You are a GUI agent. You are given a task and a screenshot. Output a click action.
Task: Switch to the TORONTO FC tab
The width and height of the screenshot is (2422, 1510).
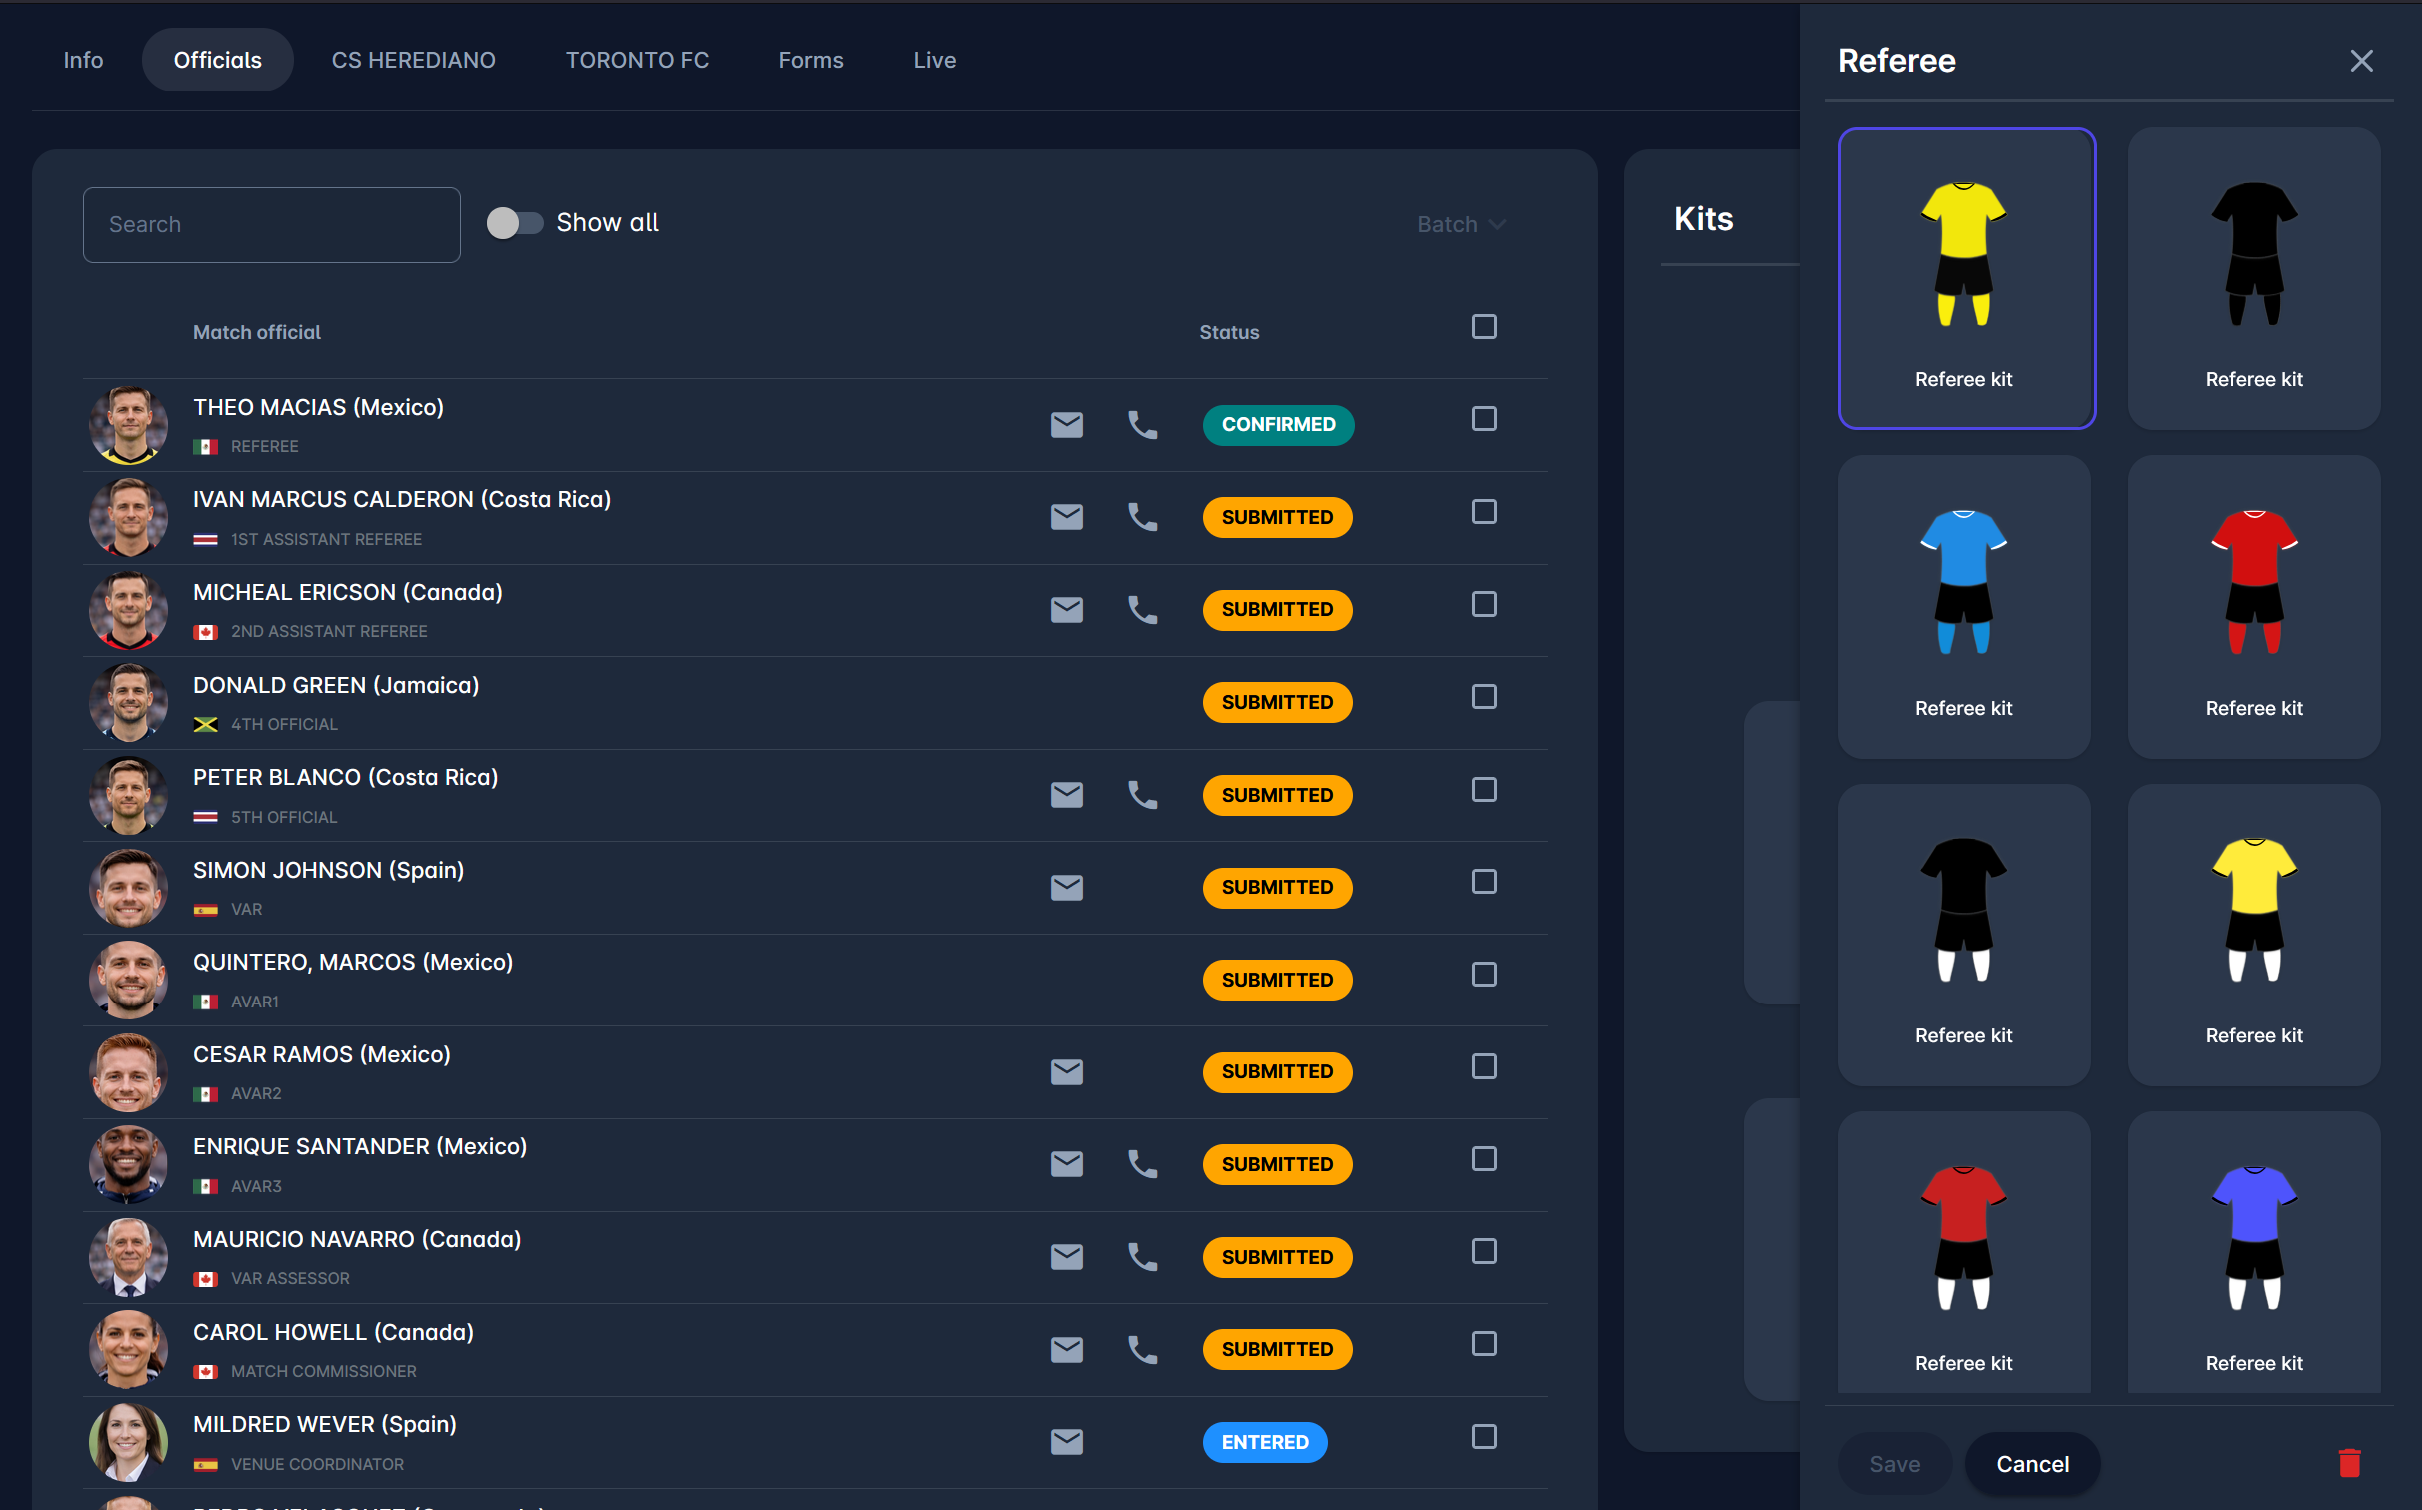coord(637,60)
